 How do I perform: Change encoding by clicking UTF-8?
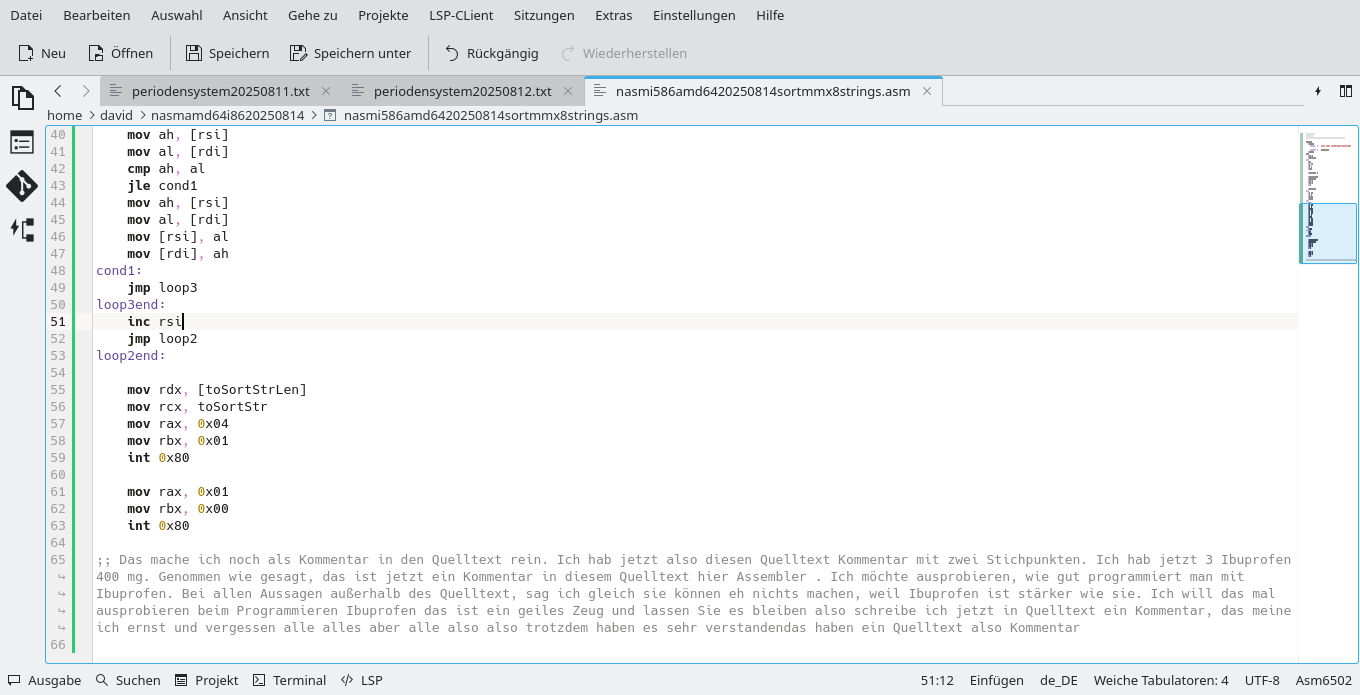click(1262, 680)
